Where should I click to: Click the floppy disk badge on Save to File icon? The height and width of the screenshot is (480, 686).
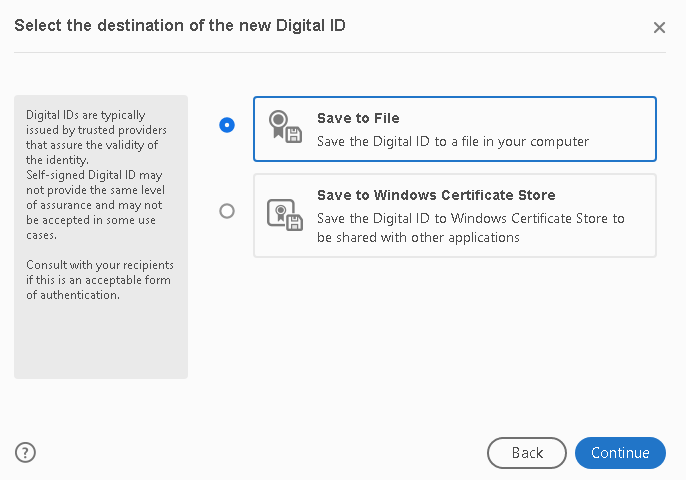coord(294,134)
